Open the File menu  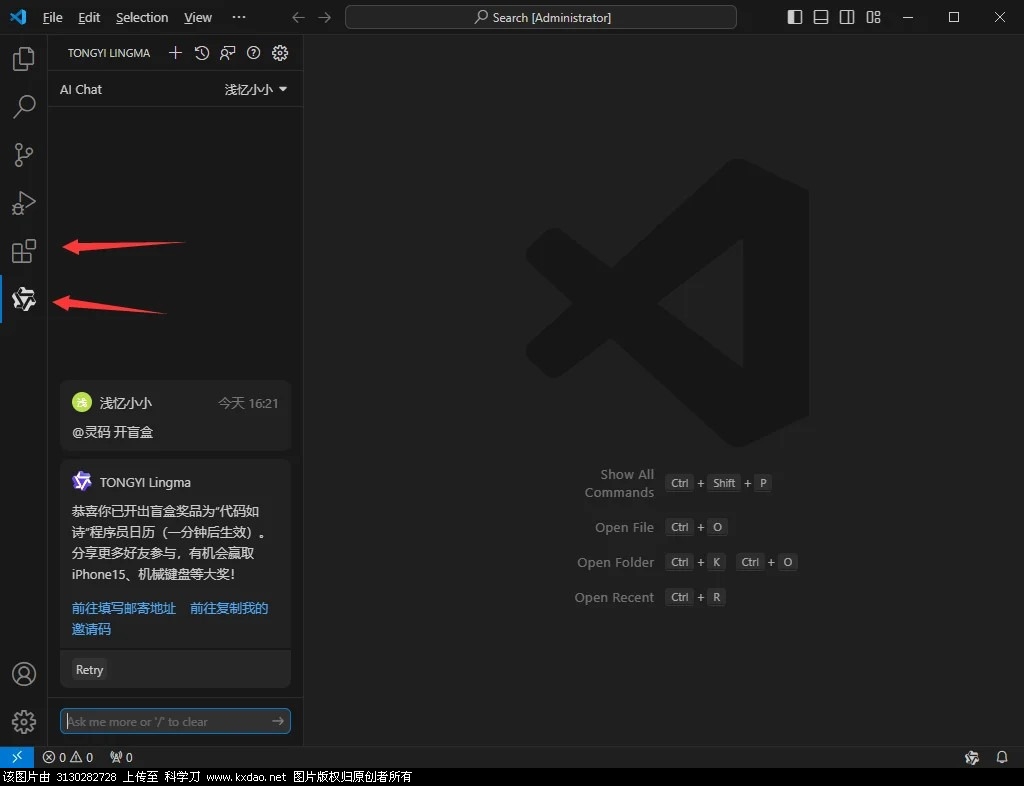point(52,18)
